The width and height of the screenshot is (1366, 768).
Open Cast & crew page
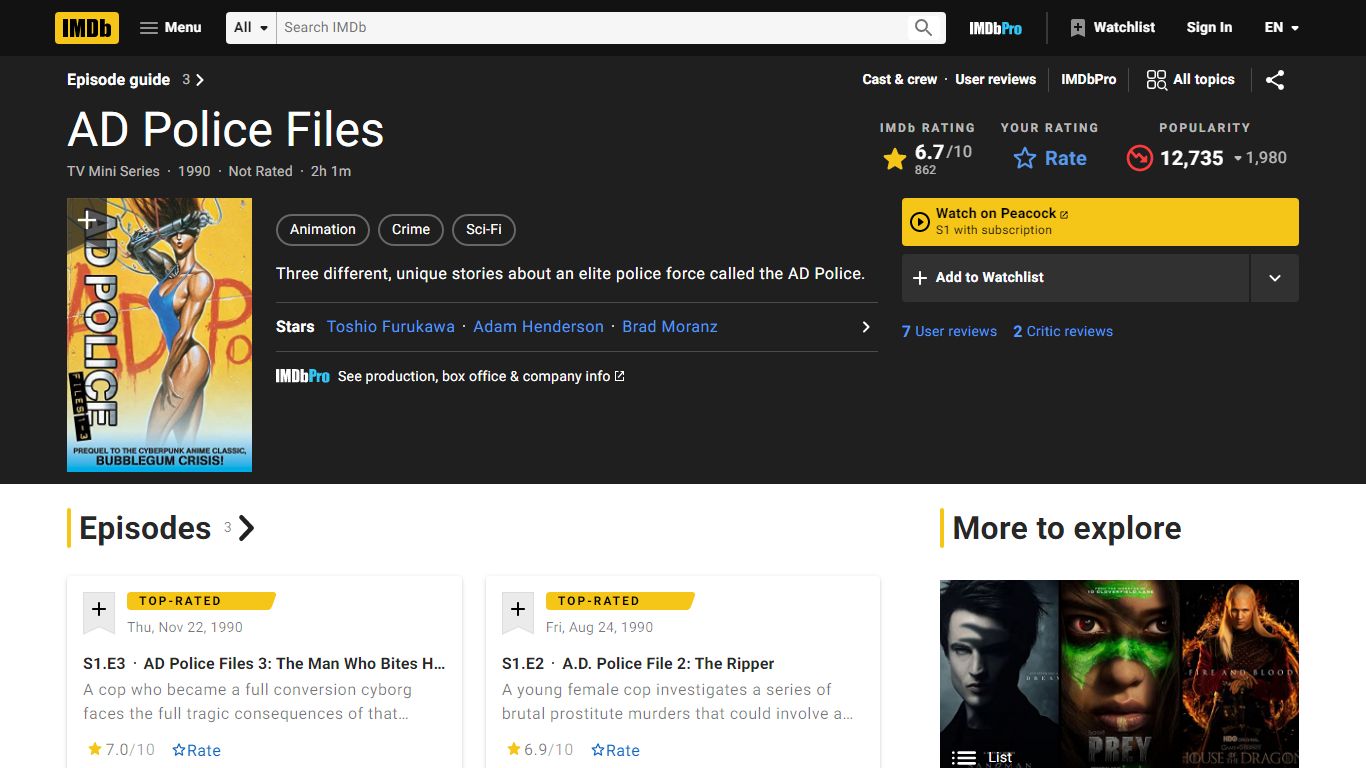(900, 80)
